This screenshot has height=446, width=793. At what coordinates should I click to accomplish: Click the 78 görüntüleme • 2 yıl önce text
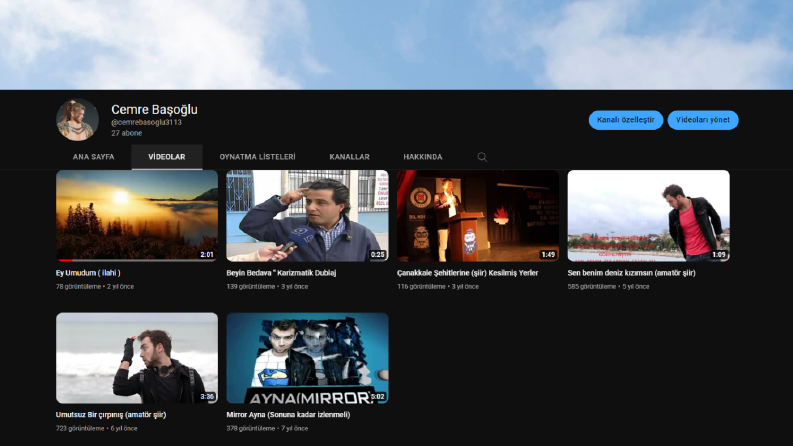pyautogui.click(x=95, y=287)
